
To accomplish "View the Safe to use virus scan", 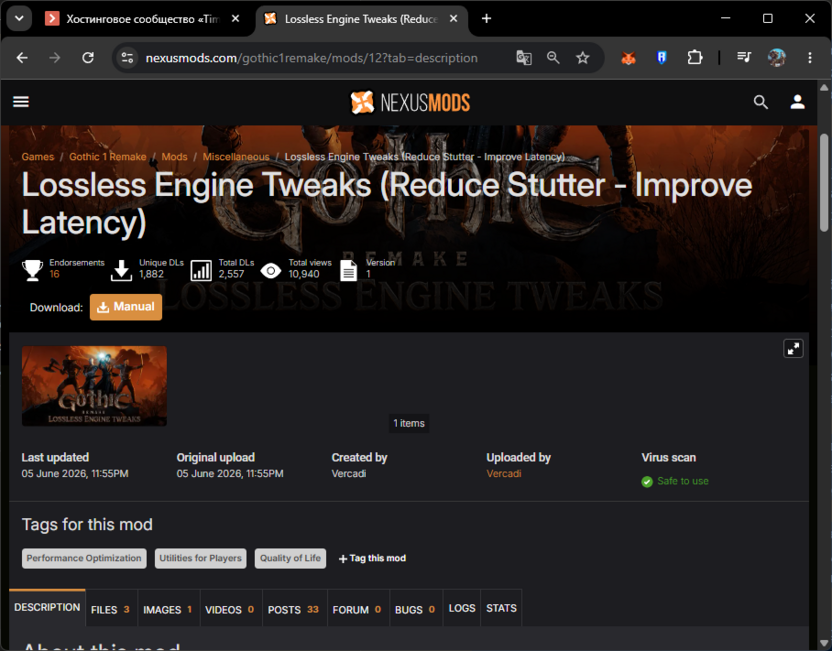I will pos(675,481).
